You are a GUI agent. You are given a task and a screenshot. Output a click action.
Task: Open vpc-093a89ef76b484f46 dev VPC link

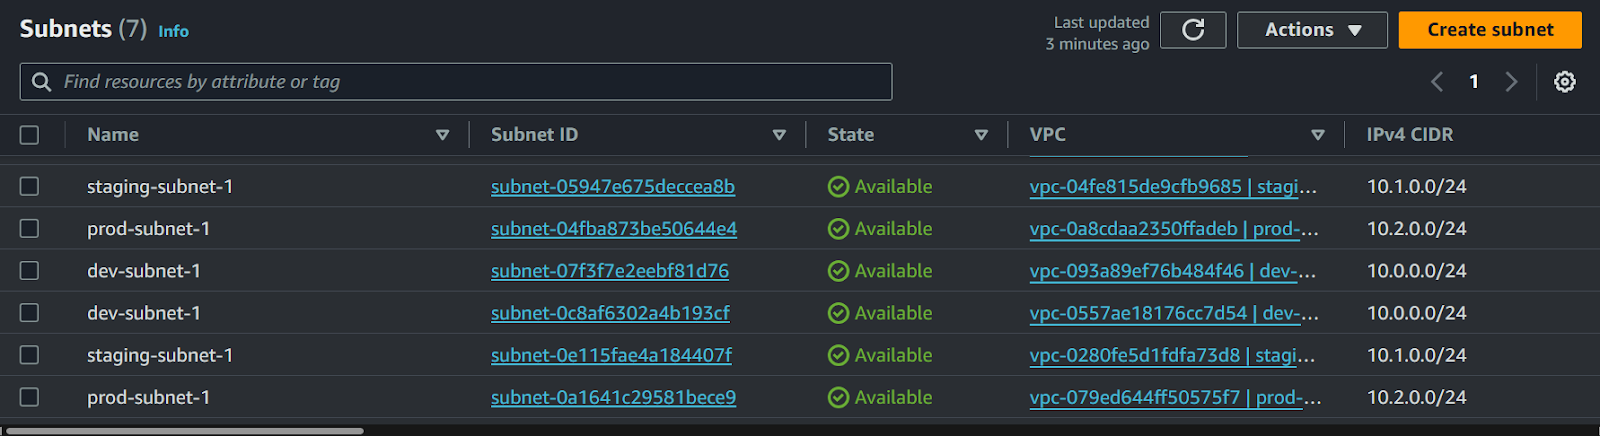1173,271
